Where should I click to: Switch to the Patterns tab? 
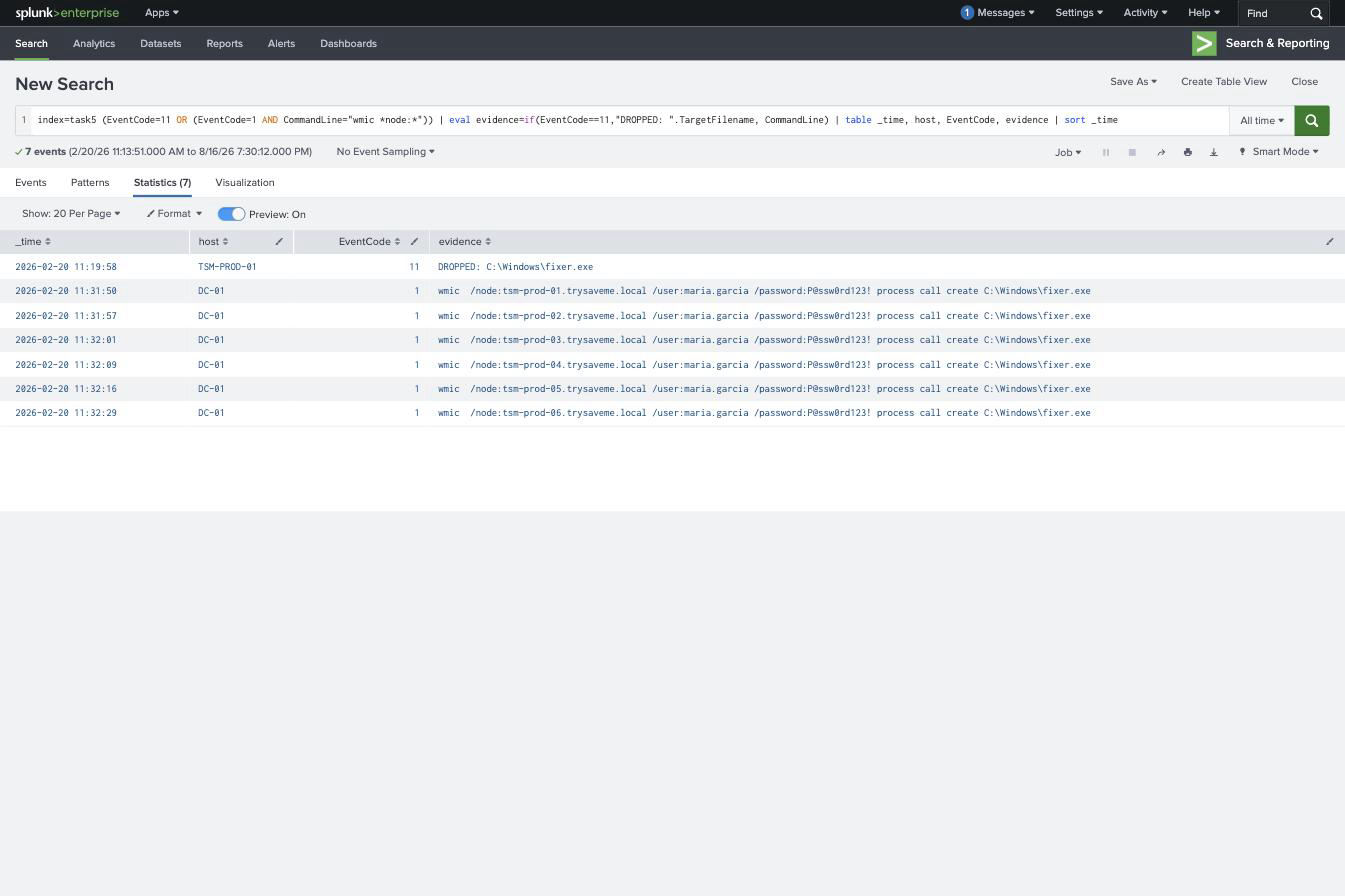tap(90, 183)
